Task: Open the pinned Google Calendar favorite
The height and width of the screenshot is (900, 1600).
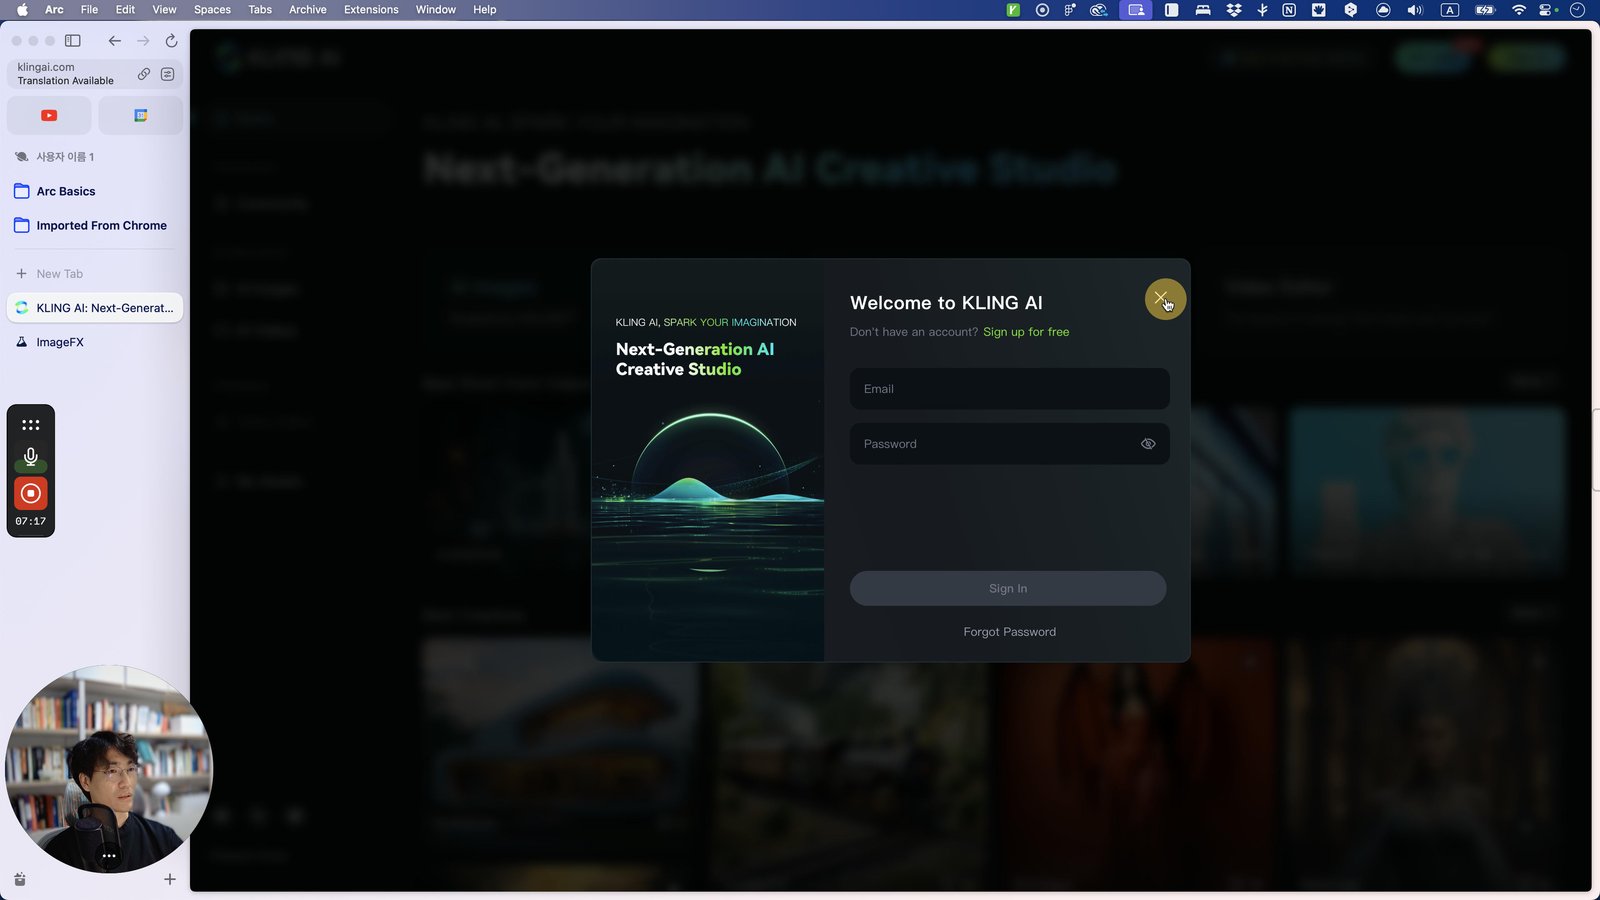Action: click(x=141, y=116)
